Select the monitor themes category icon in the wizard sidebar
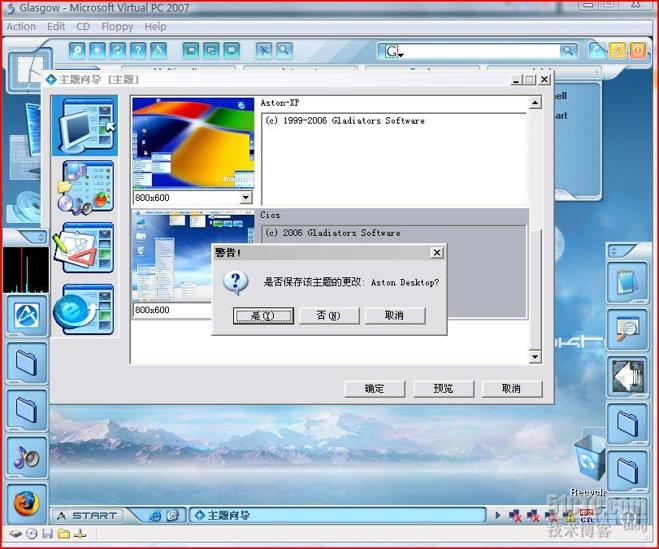The image size is (659, 549). tap(86, 125)
